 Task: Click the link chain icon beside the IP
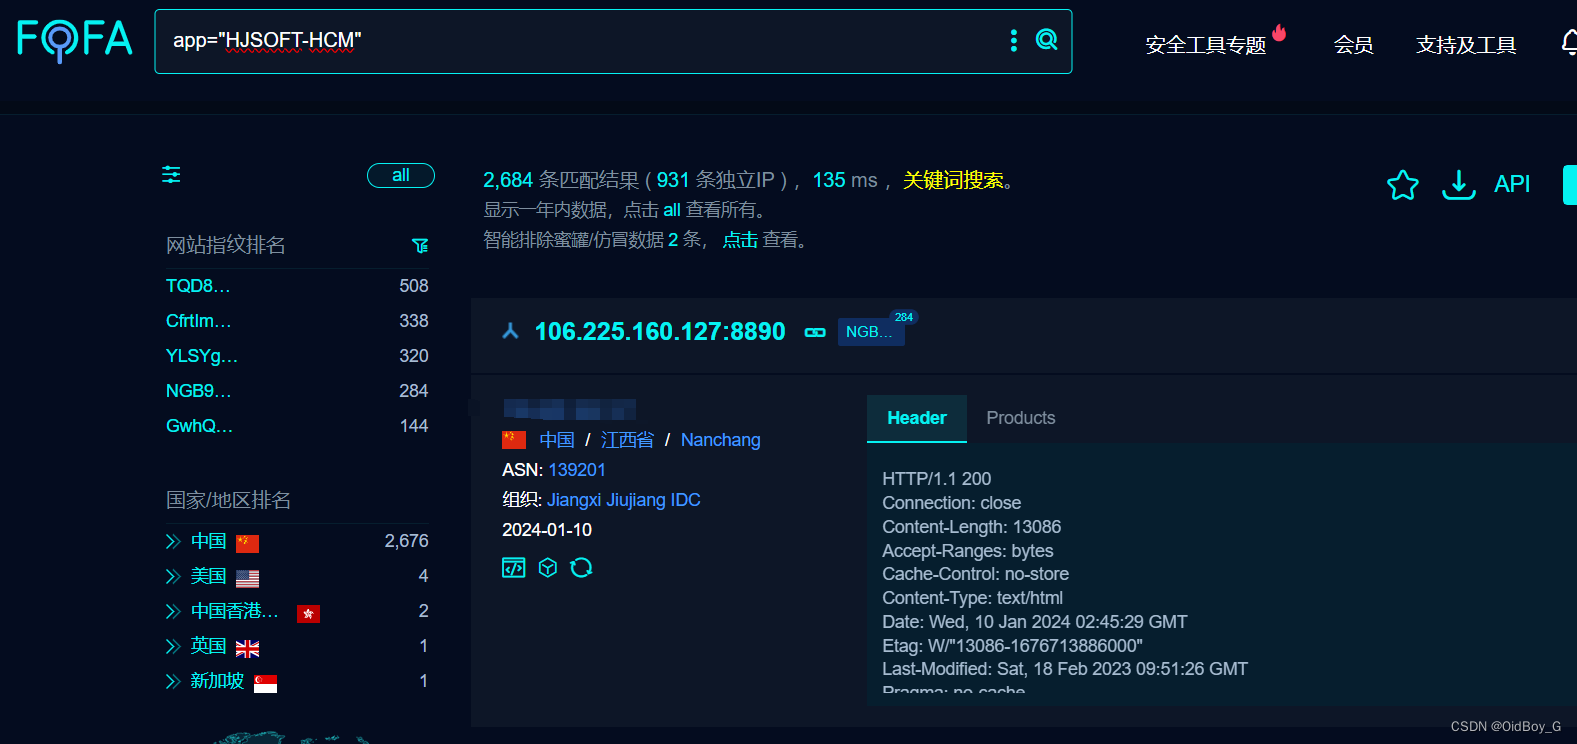pos(815,332)
